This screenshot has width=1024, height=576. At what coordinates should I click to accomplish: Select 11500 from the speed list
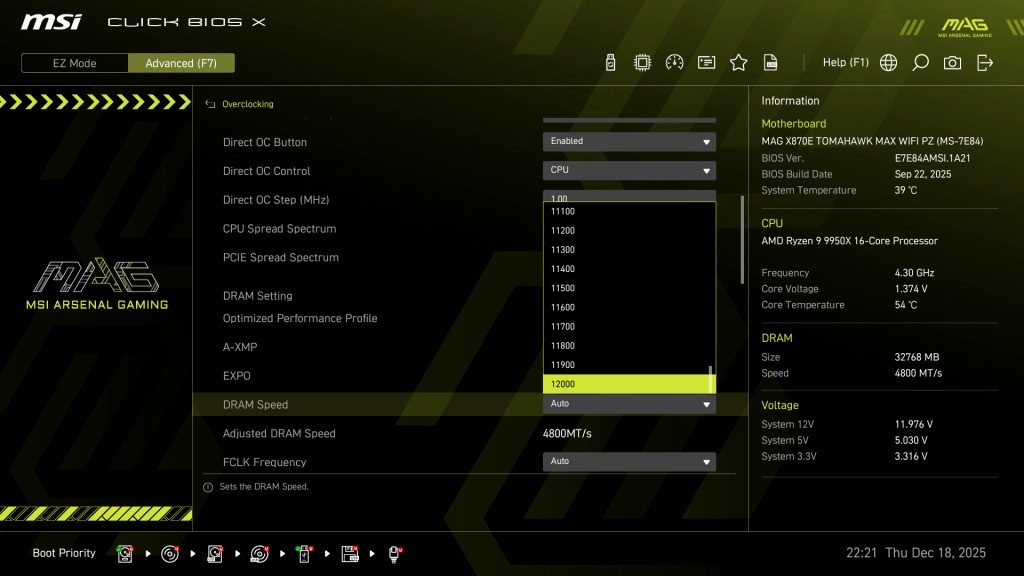(x=626, y=288)
